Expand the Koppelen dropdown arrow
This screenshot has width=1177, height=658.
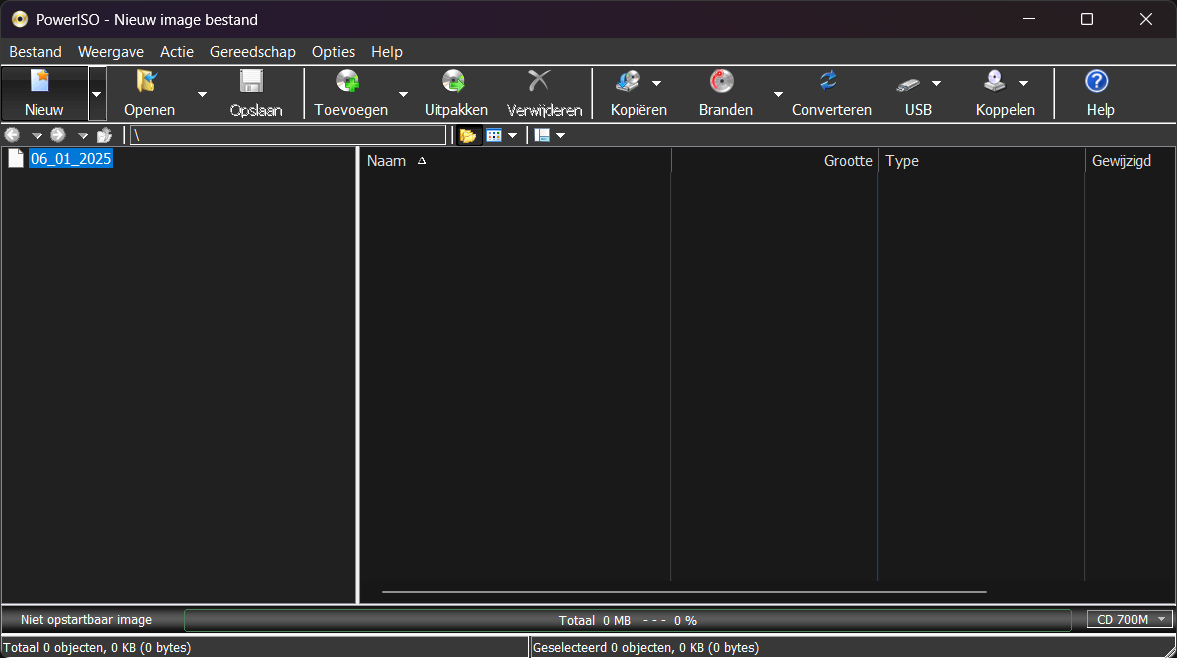click(x=1023, y=83)
